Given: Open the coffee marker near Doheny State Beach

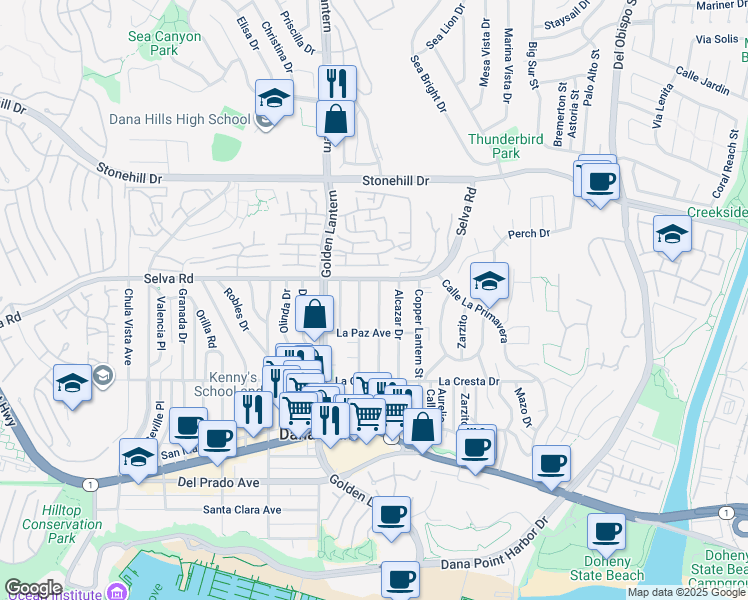Looking at the screenshot, I should coord(605,532).
